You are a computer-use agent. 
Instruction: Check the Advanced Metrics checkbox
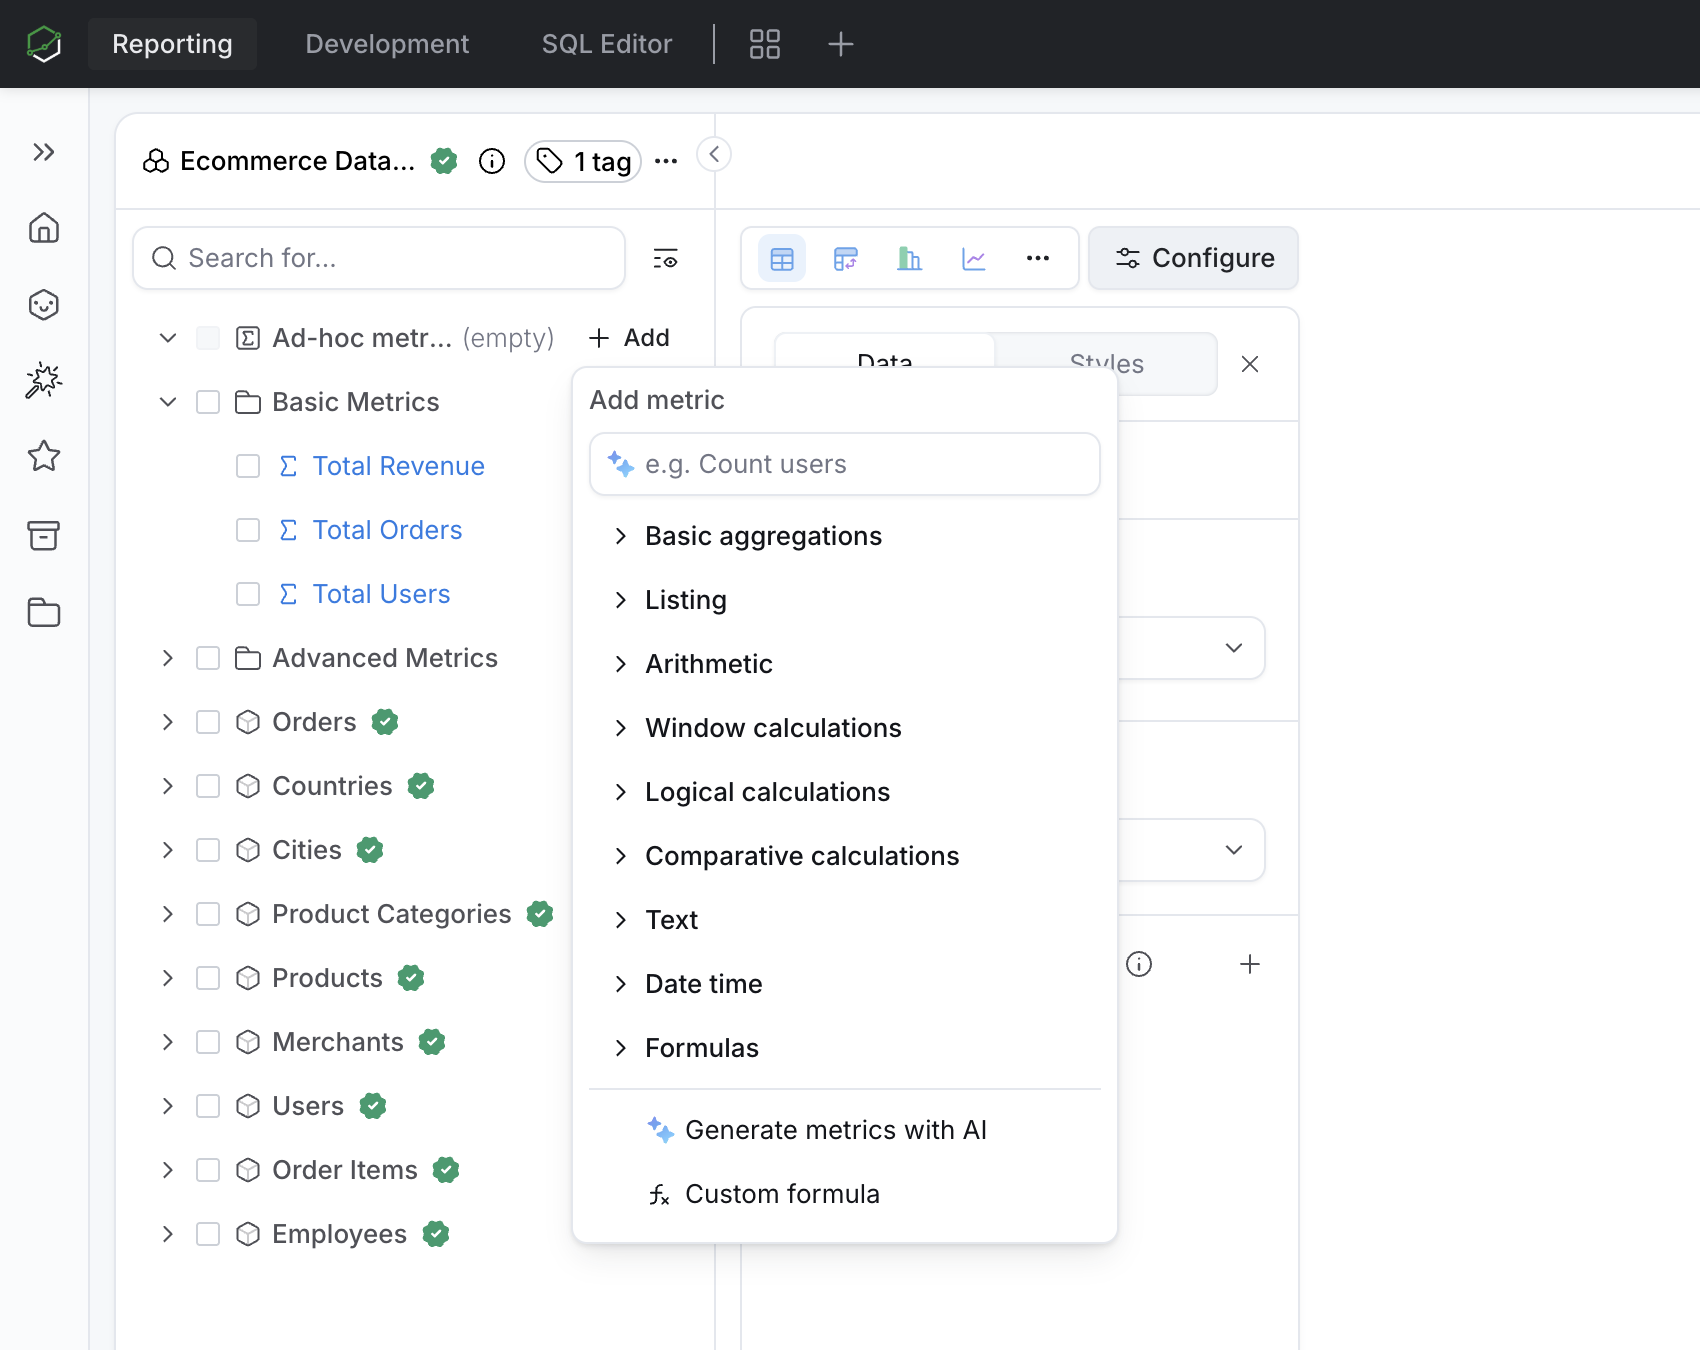(x=208, y=658)
